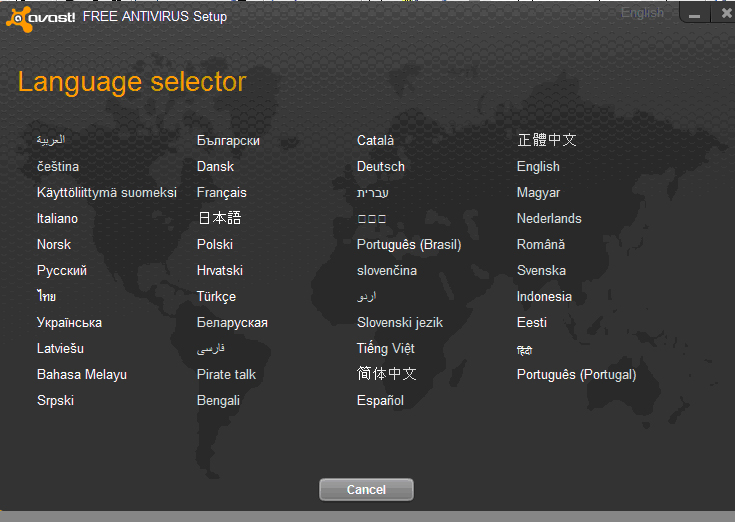The image size is (735, 522).
Task: Choose Română language
Action: click(x=541, y=245)
